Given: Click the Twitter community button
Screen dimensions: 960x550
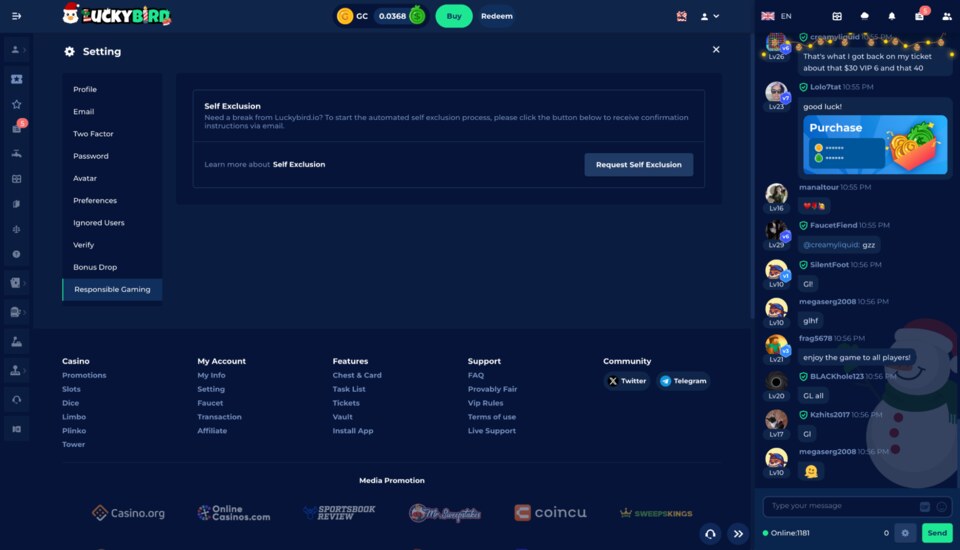Looking at the screenshot, I should click(627, 381).
